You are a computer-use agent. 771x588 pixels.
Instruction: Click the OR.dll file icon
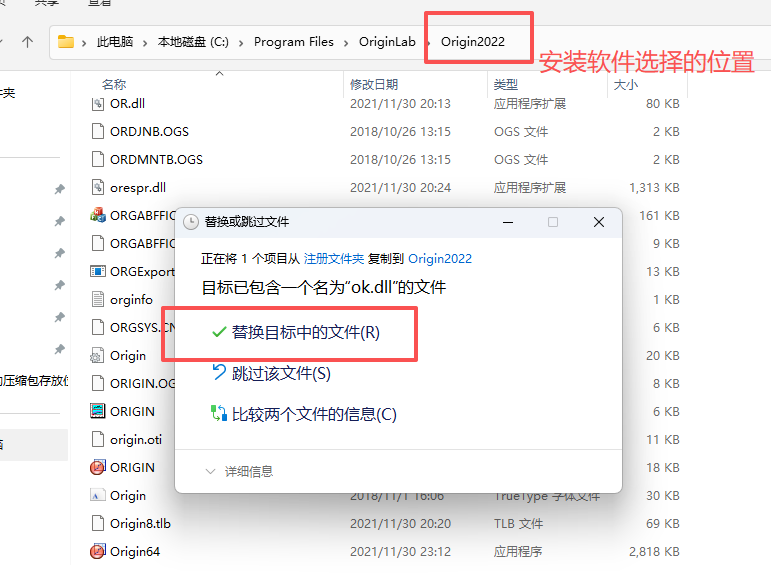coord(98,104)
